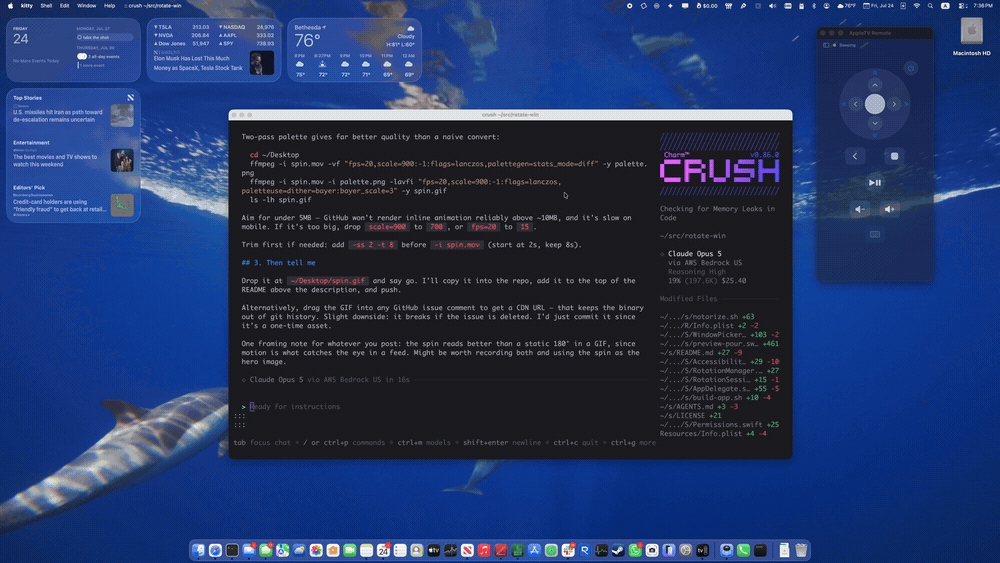1000x563 pixels.
Task: Click the TV home button in AppleTV Remote
Action: [x=894, y=156]
